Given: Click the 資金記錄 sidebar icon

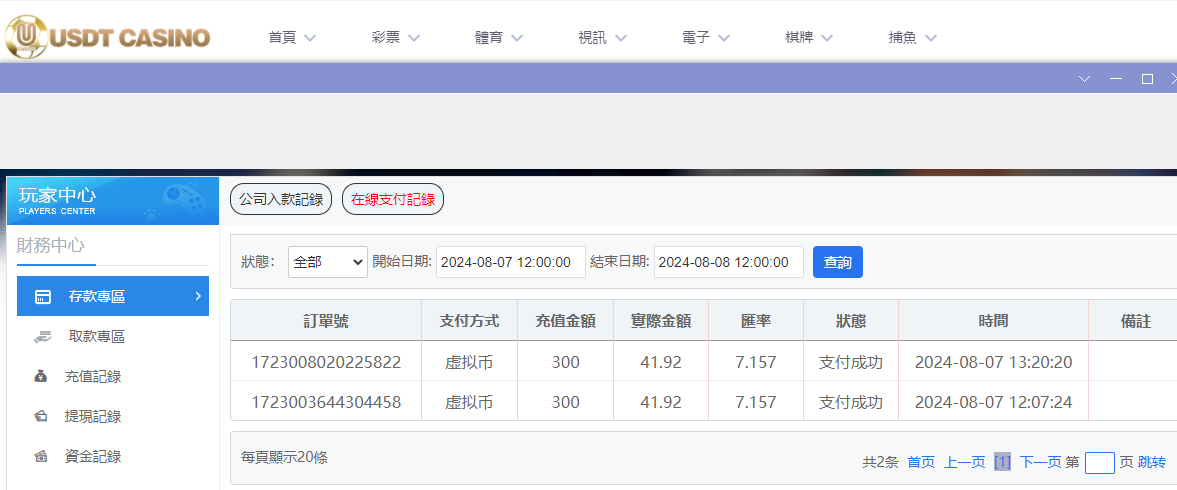Looking at the screenshot, I should tap(41, 457).
